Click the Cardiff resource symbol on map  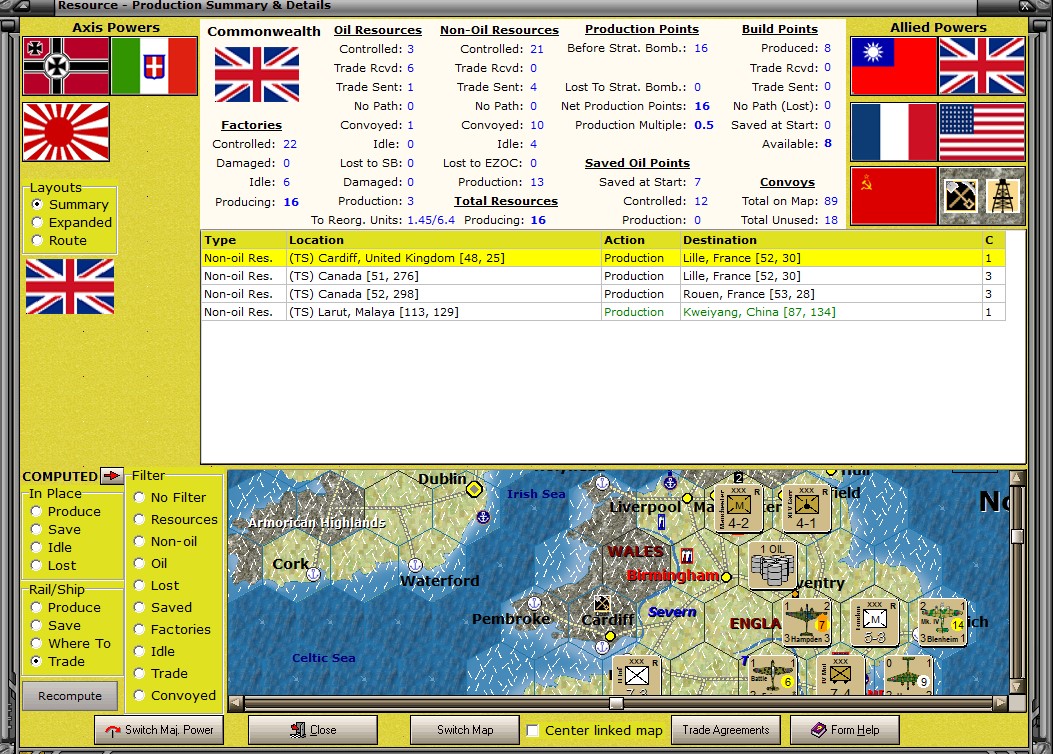point(602,604)
